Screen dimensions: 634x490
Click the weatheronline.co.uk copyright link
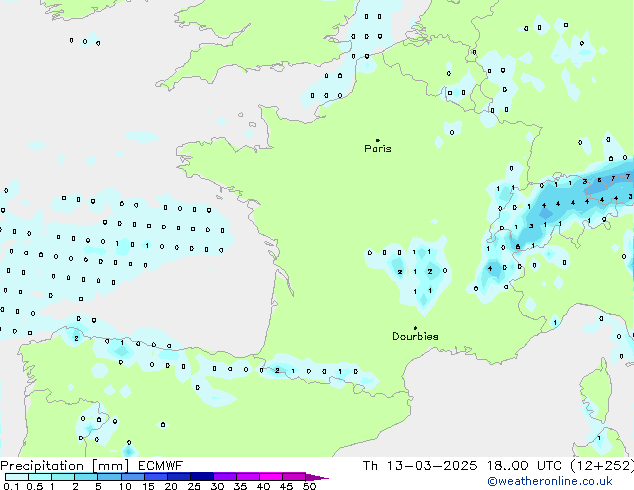click(550, 481)
